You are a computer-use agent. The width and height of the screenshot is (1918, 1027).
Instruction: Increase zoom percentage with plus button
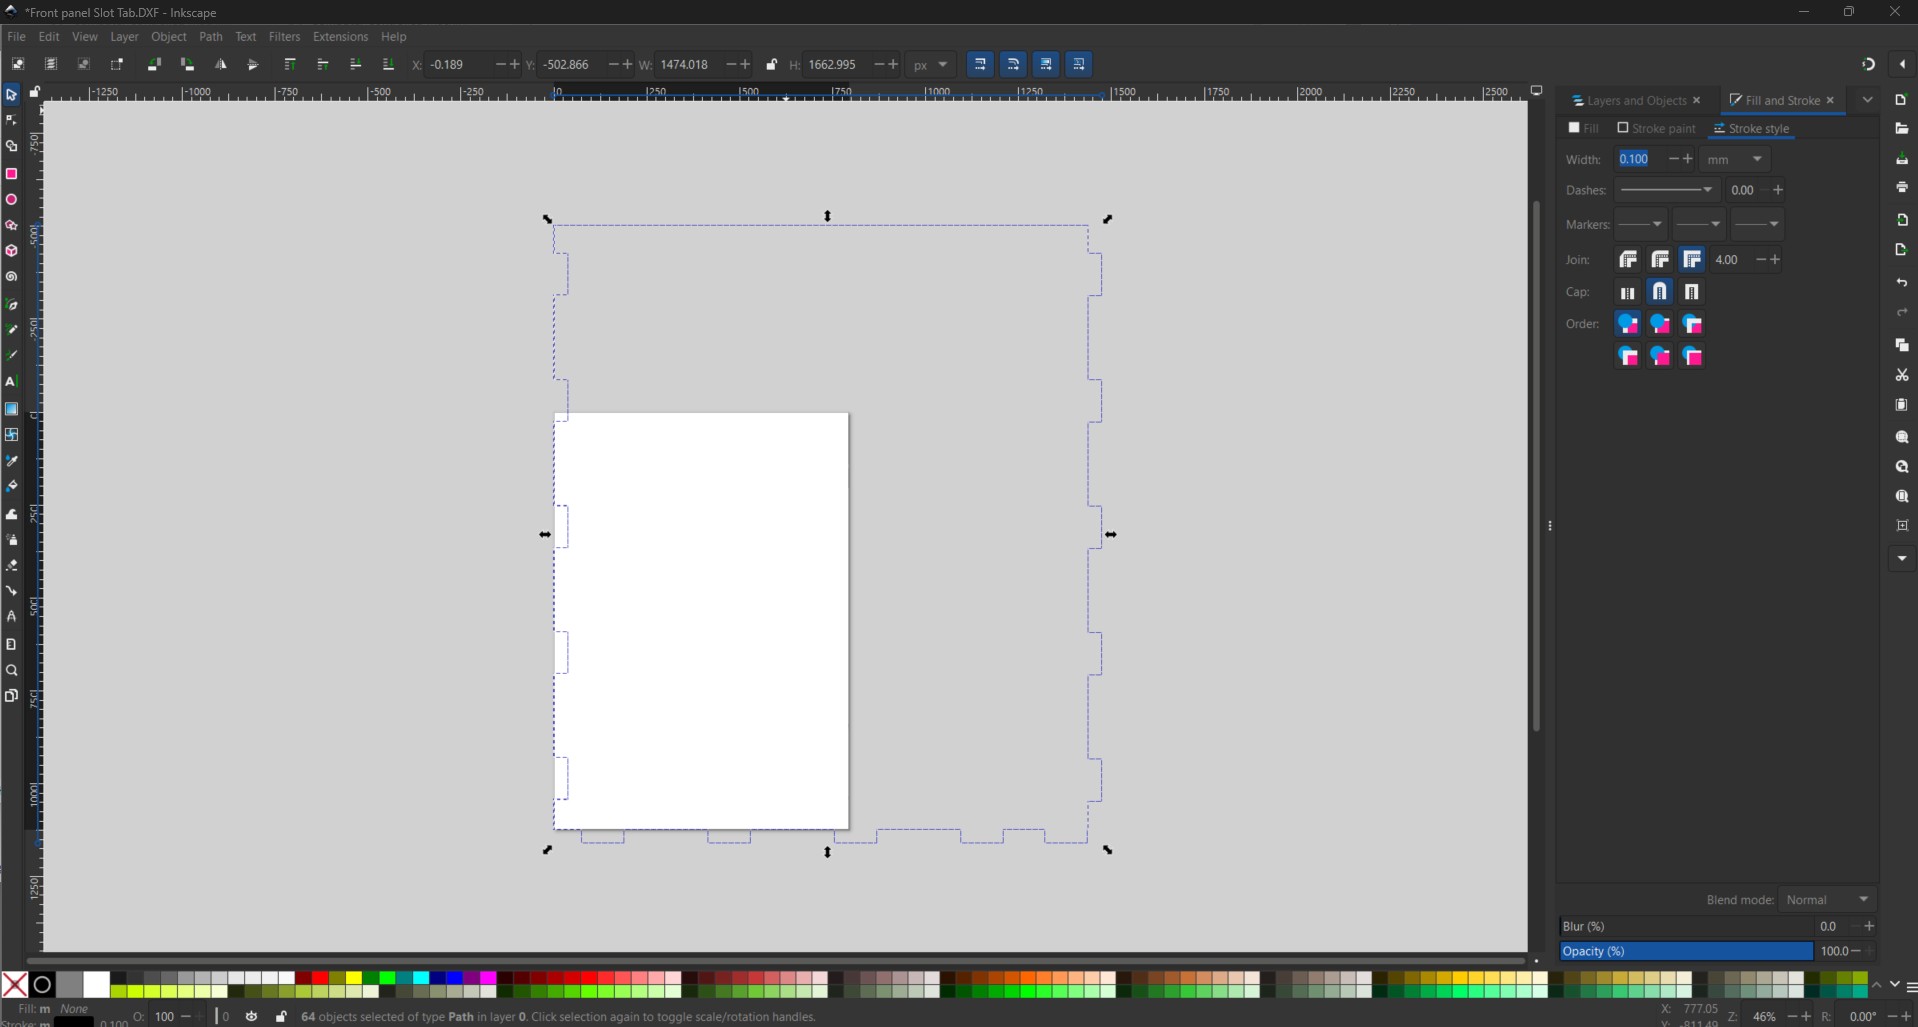click(1806, 1016)
